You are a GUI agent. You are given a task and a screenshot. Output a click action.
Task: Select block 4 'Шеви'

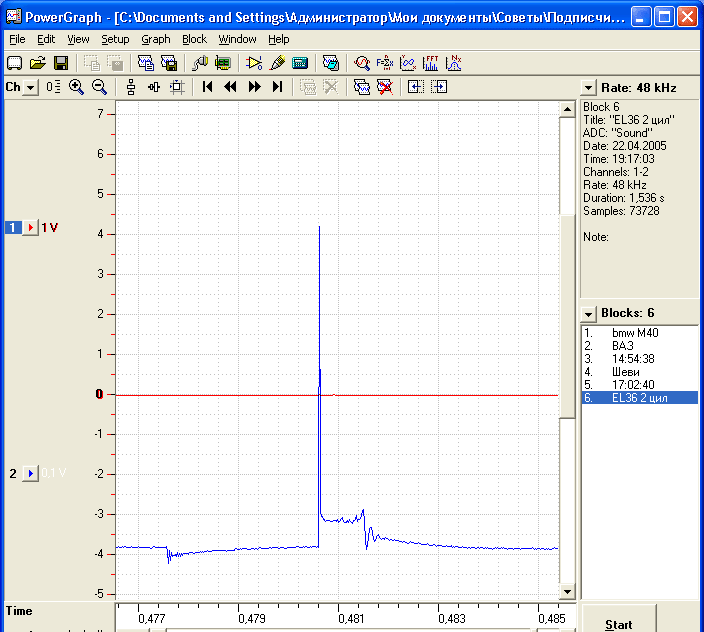coord(639,372)
